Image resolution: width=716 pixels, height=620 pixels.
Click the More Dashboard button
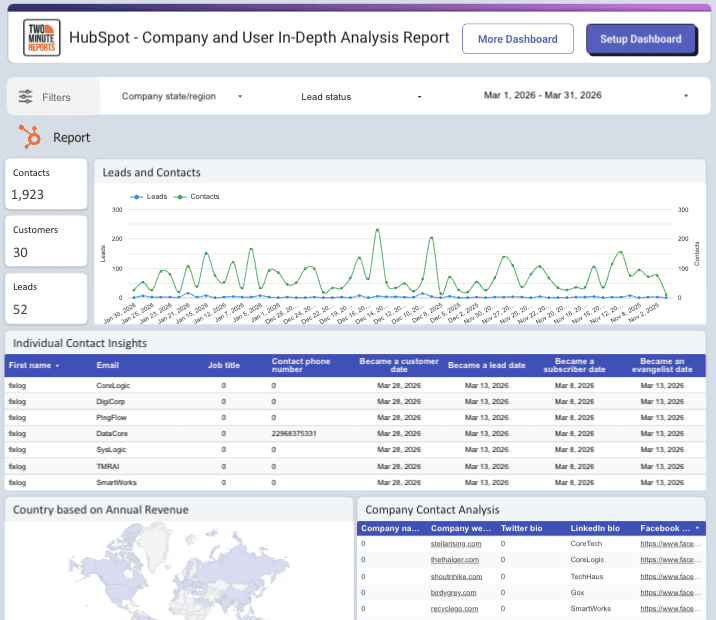coord(518,39)
